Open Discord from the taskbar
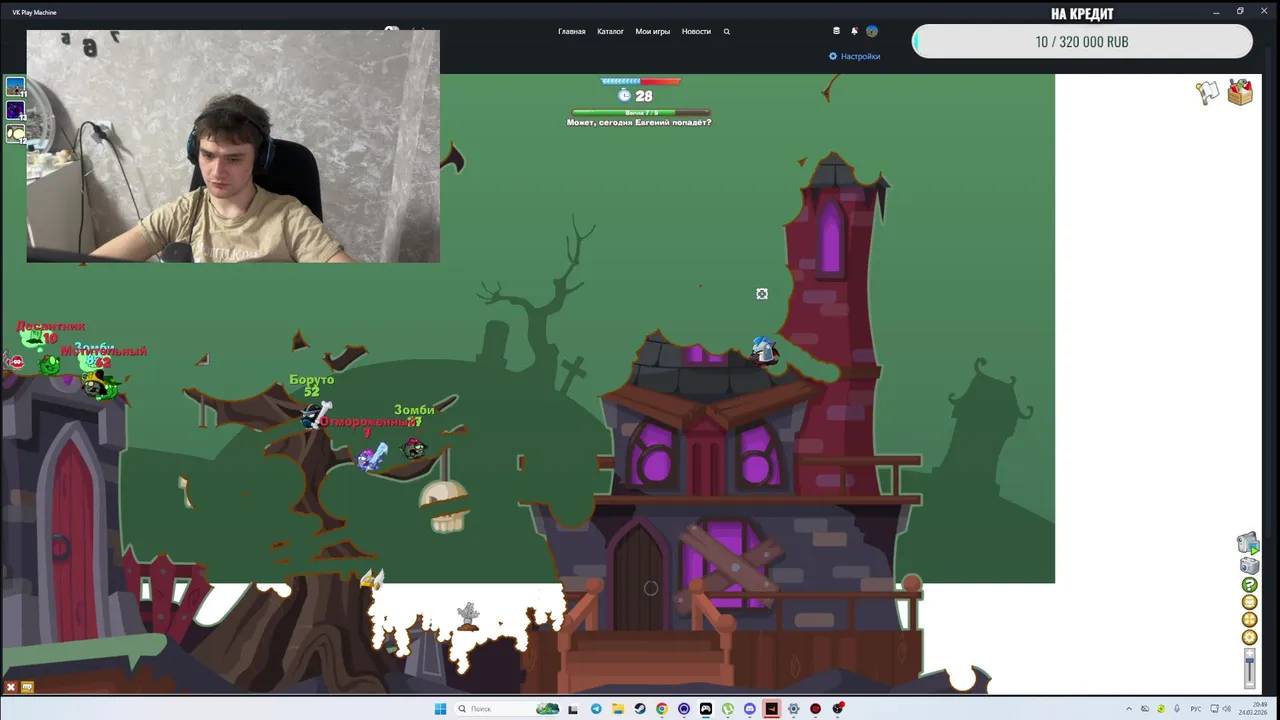 point(750,709)
